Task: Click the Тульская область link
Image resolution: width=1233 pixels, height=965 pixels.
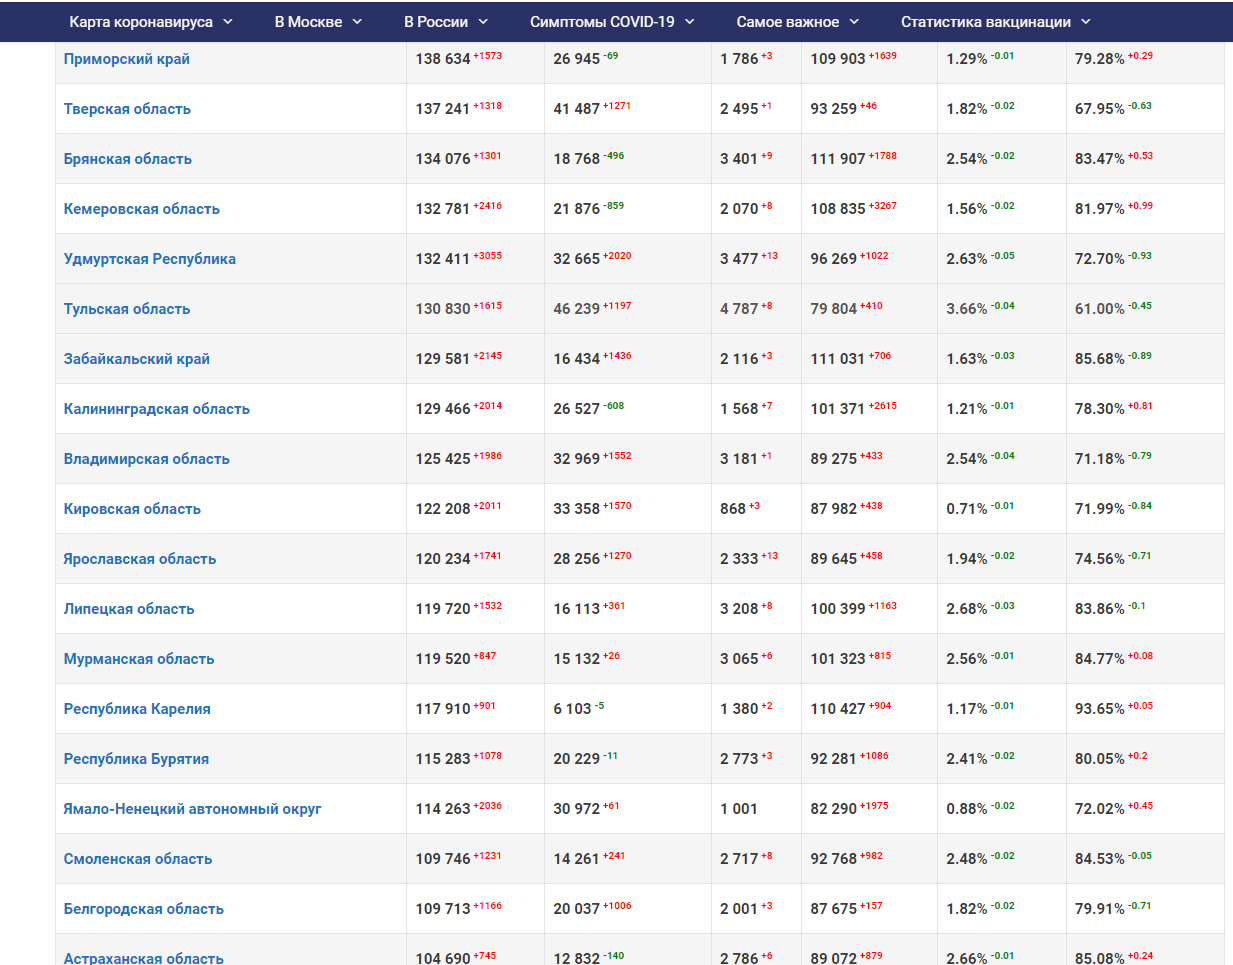Action: click(127, 309)
